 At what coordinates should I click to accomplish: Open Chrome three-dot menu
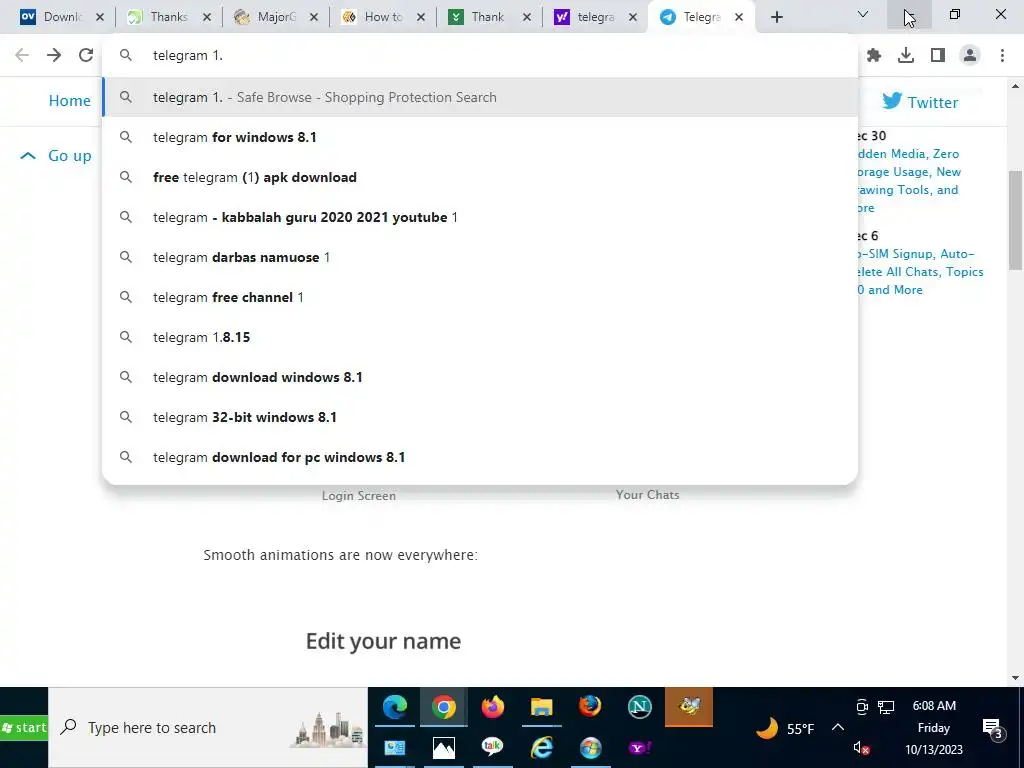[x=1002, y=56]
